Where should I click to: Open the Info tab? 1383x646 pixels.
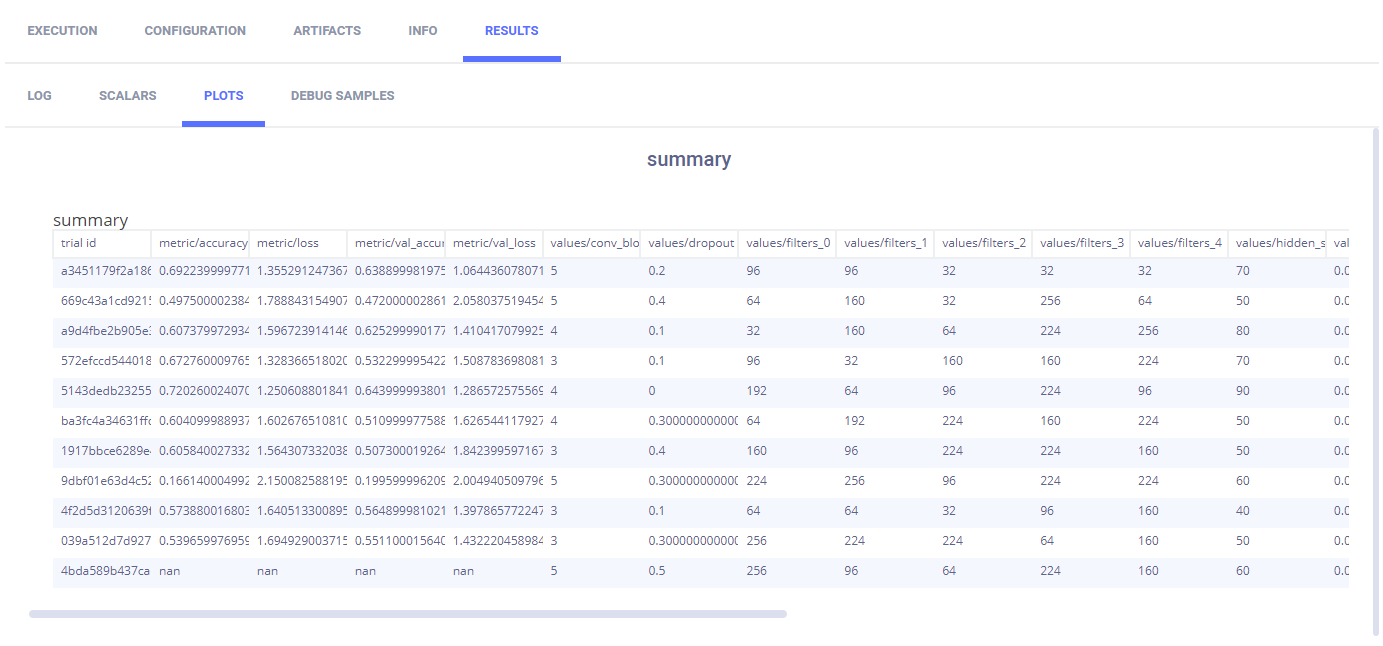coord(423,31)
